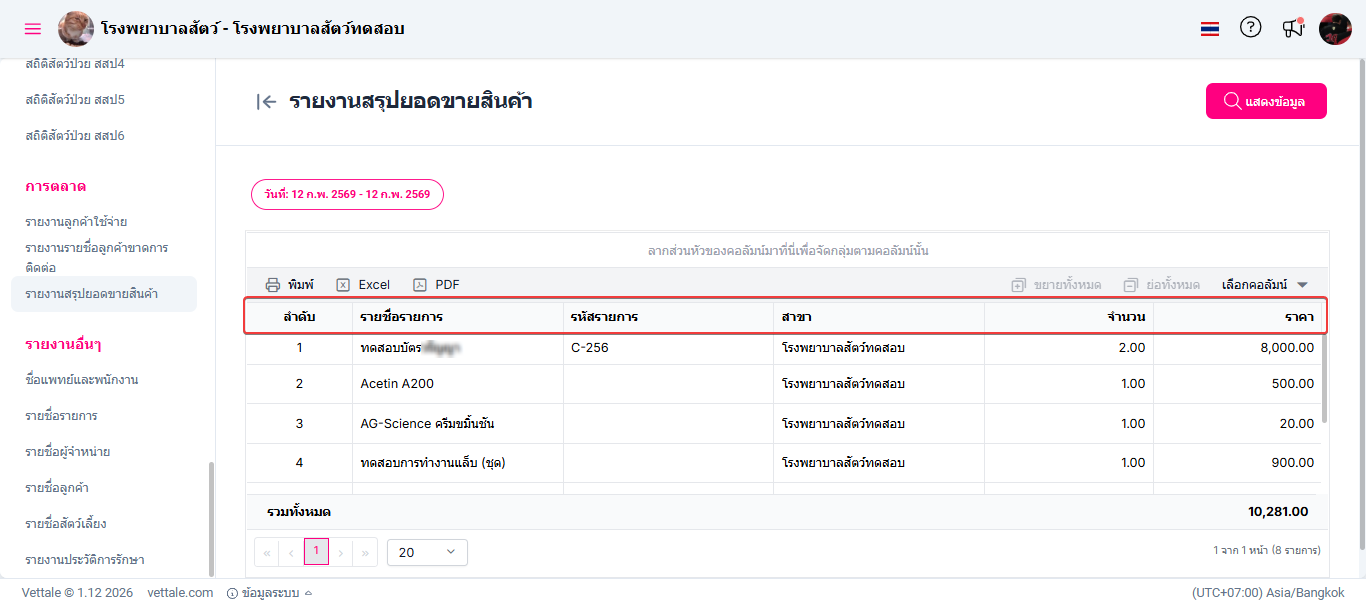Viewport: 1366px width, 607px height.
Task: Click the table's vertical scrollbar
Action: tap(1325, 379)
